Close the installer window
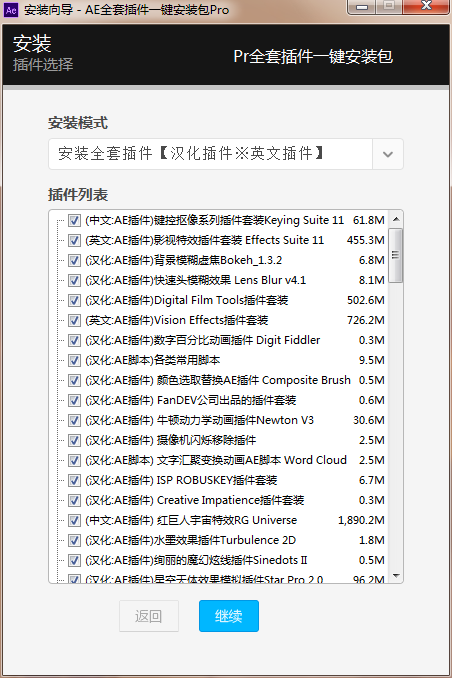The image size is (452, 678). tap(426, 6)
